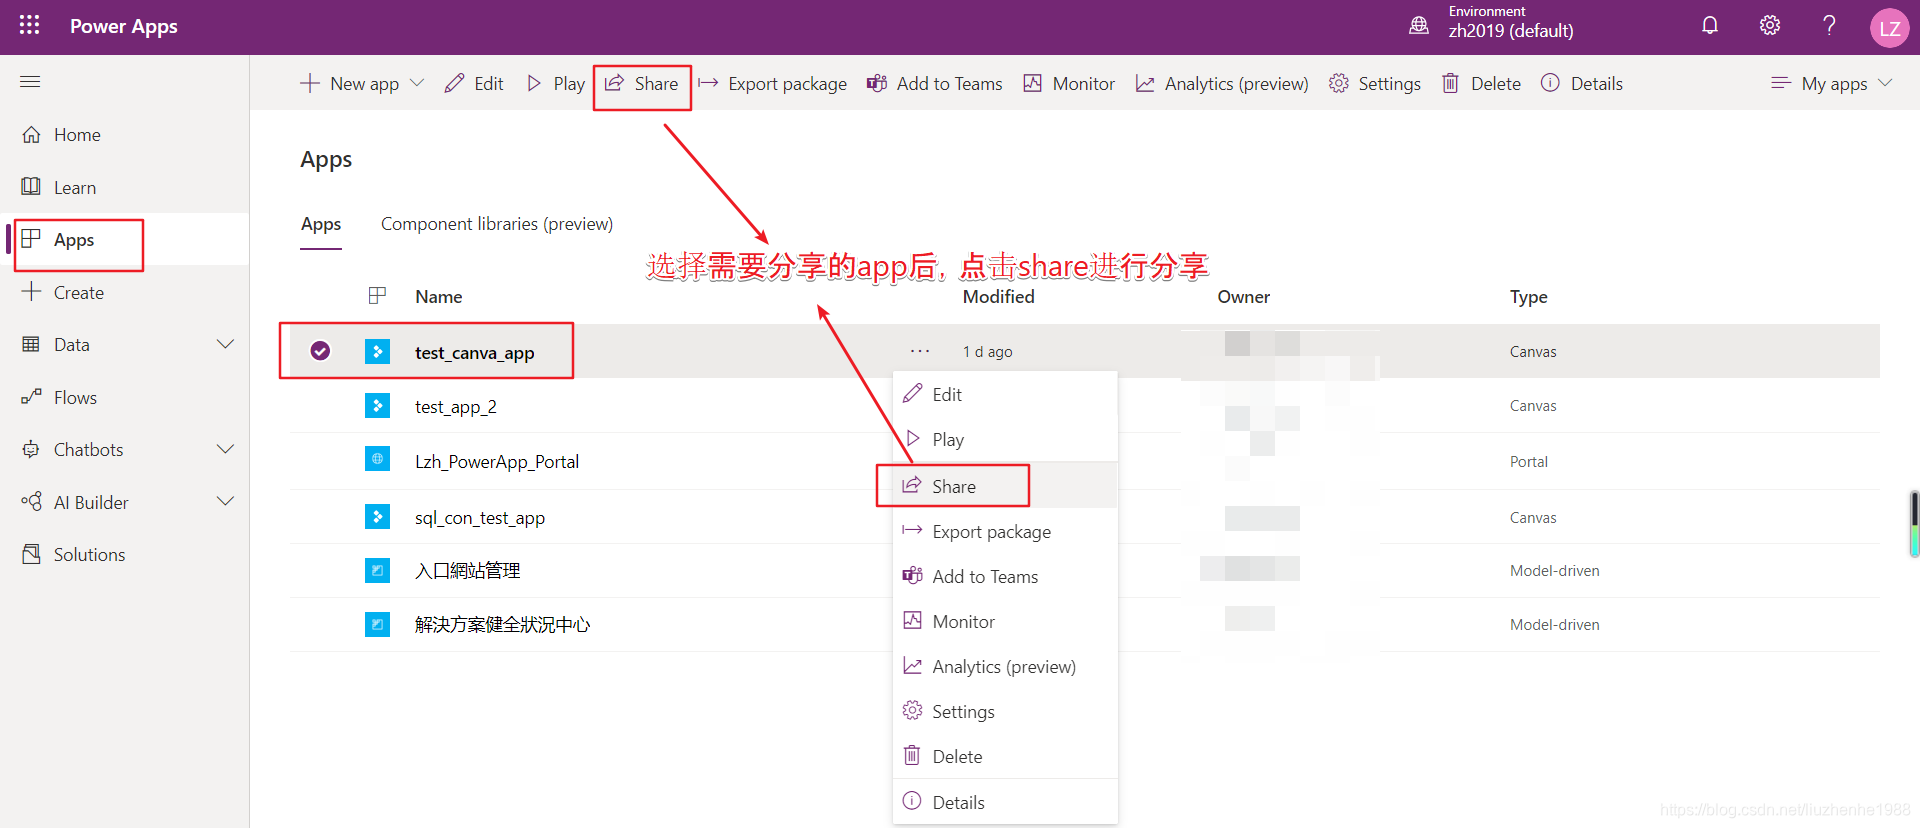Uncheck the test_canva_app selection checkmark

click(x=320, y=351)
